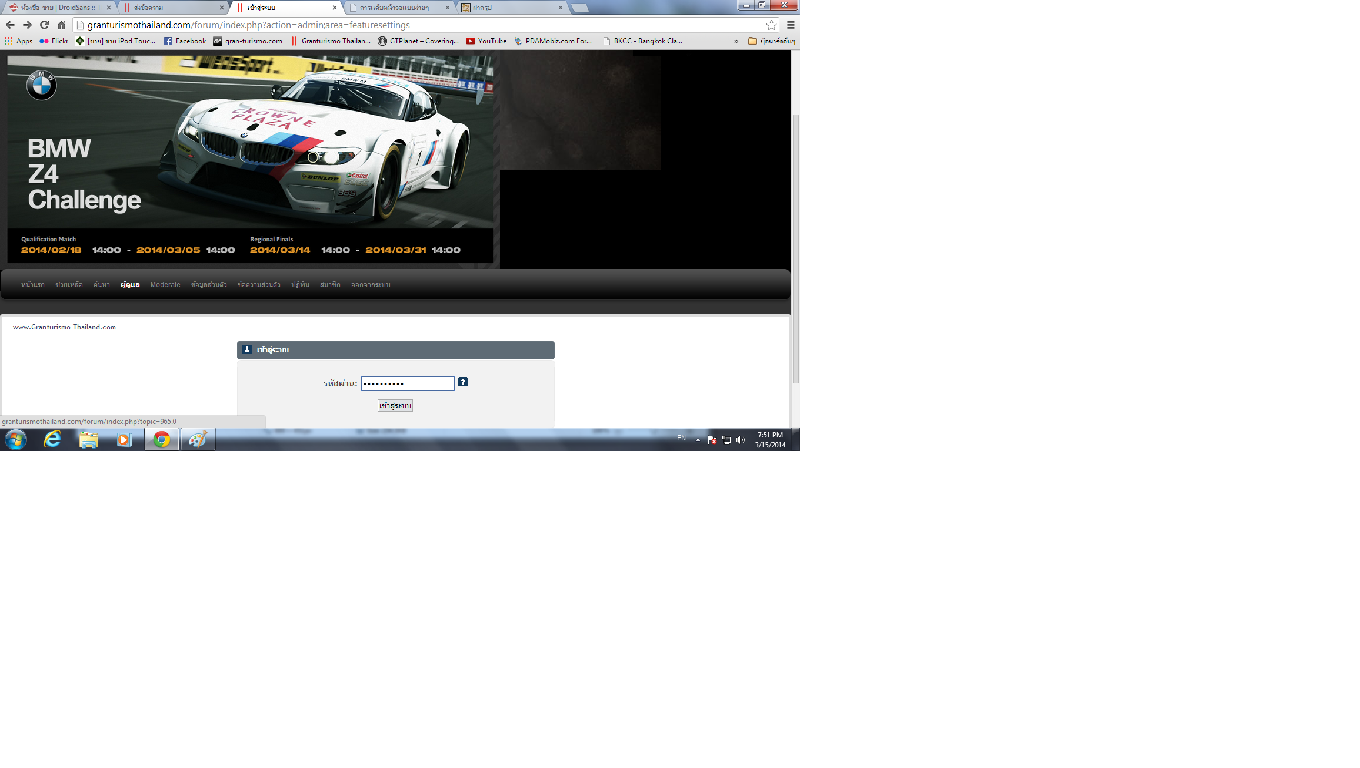Open the Windows Start menu orb
Screen dimensions: 1360x768
(x=16, y=440)
